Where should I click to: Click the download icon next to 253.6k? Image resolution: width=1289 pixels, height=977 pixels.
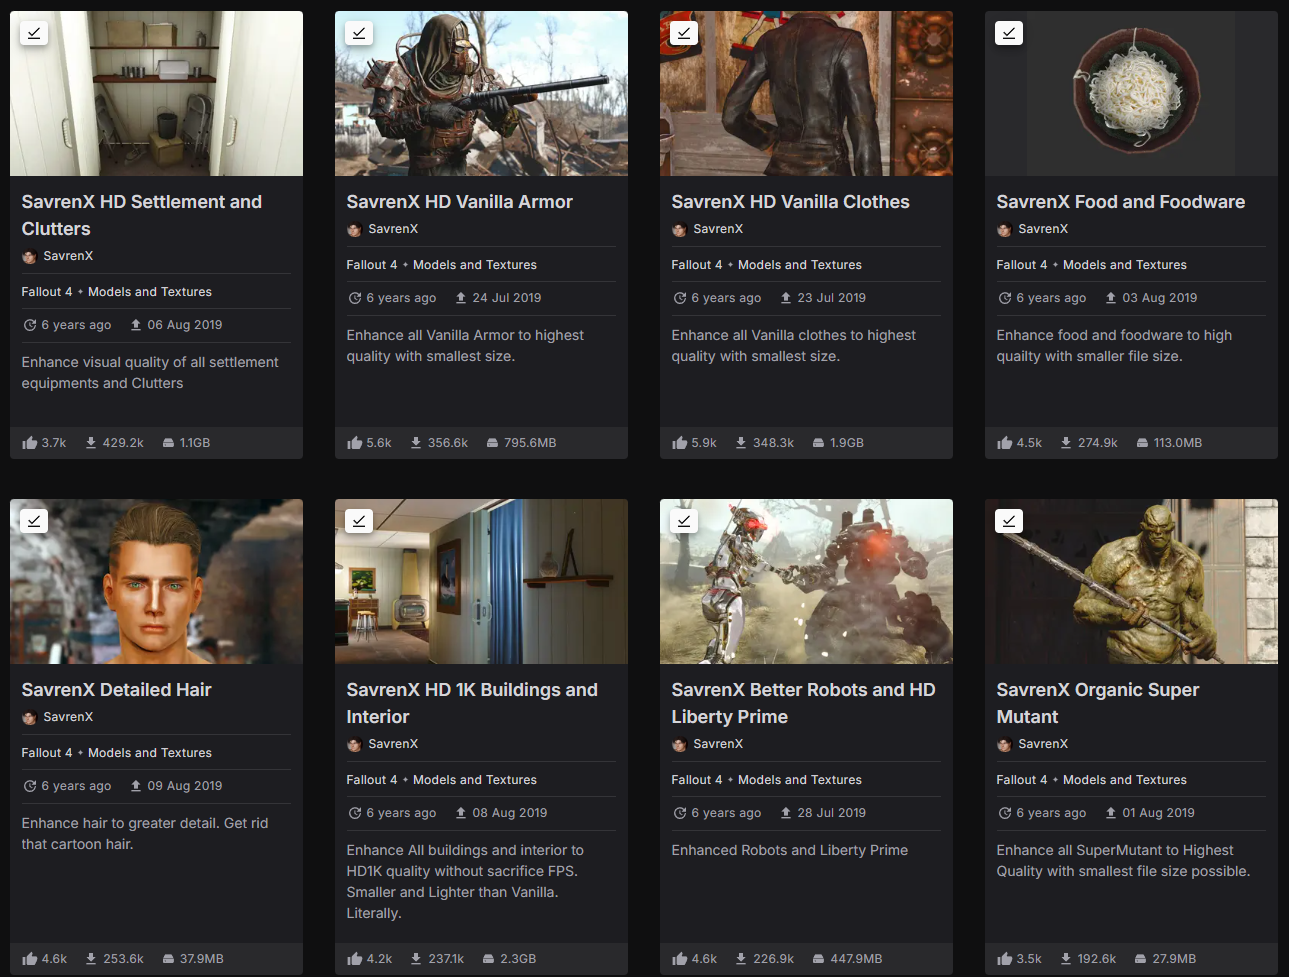91,958
